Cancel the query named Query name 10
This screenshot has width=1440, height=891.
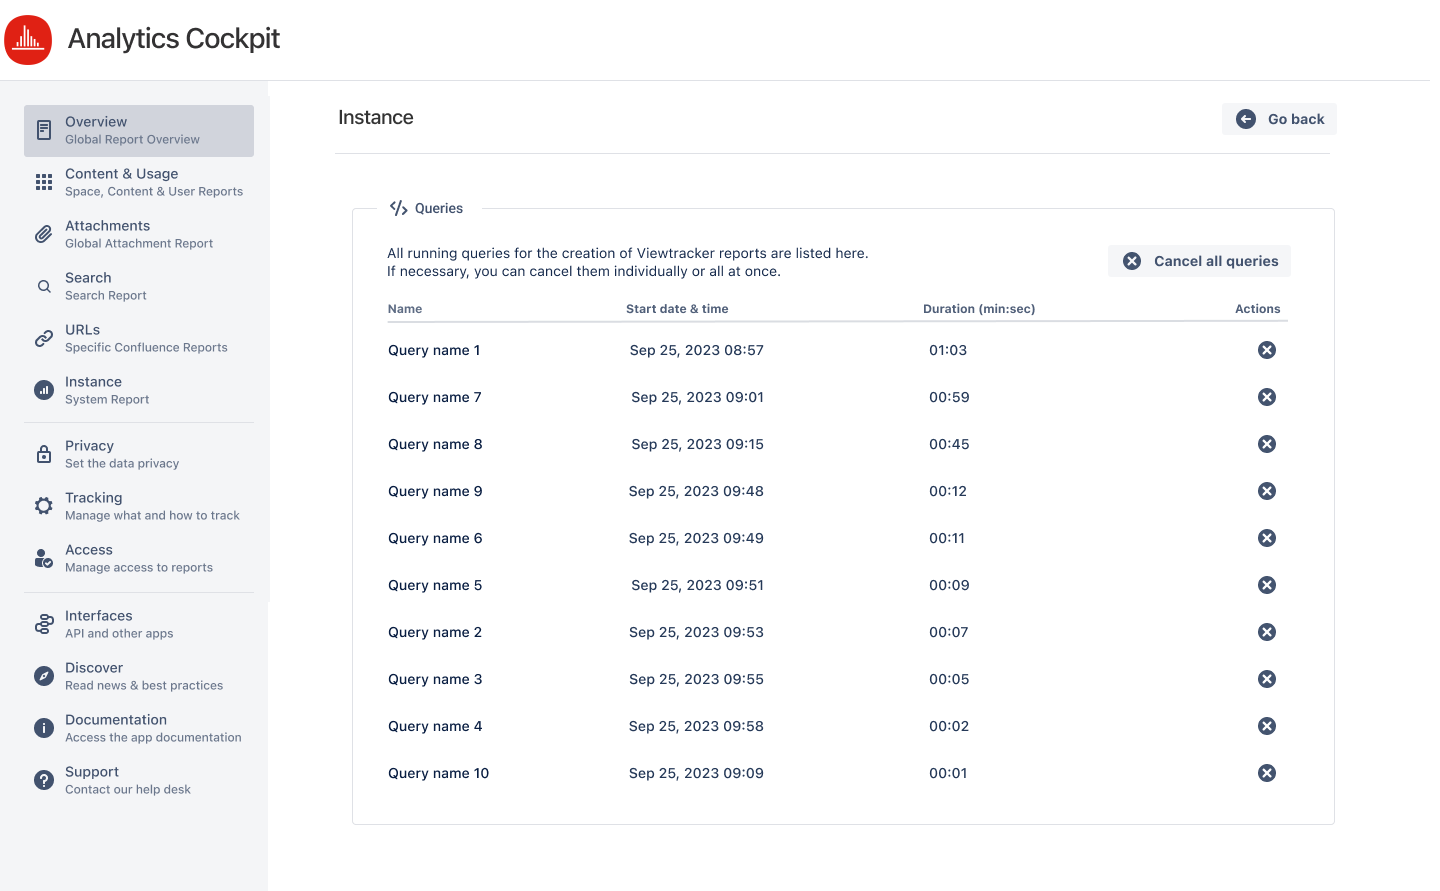pyautogui.click(x=1266, y=772)
